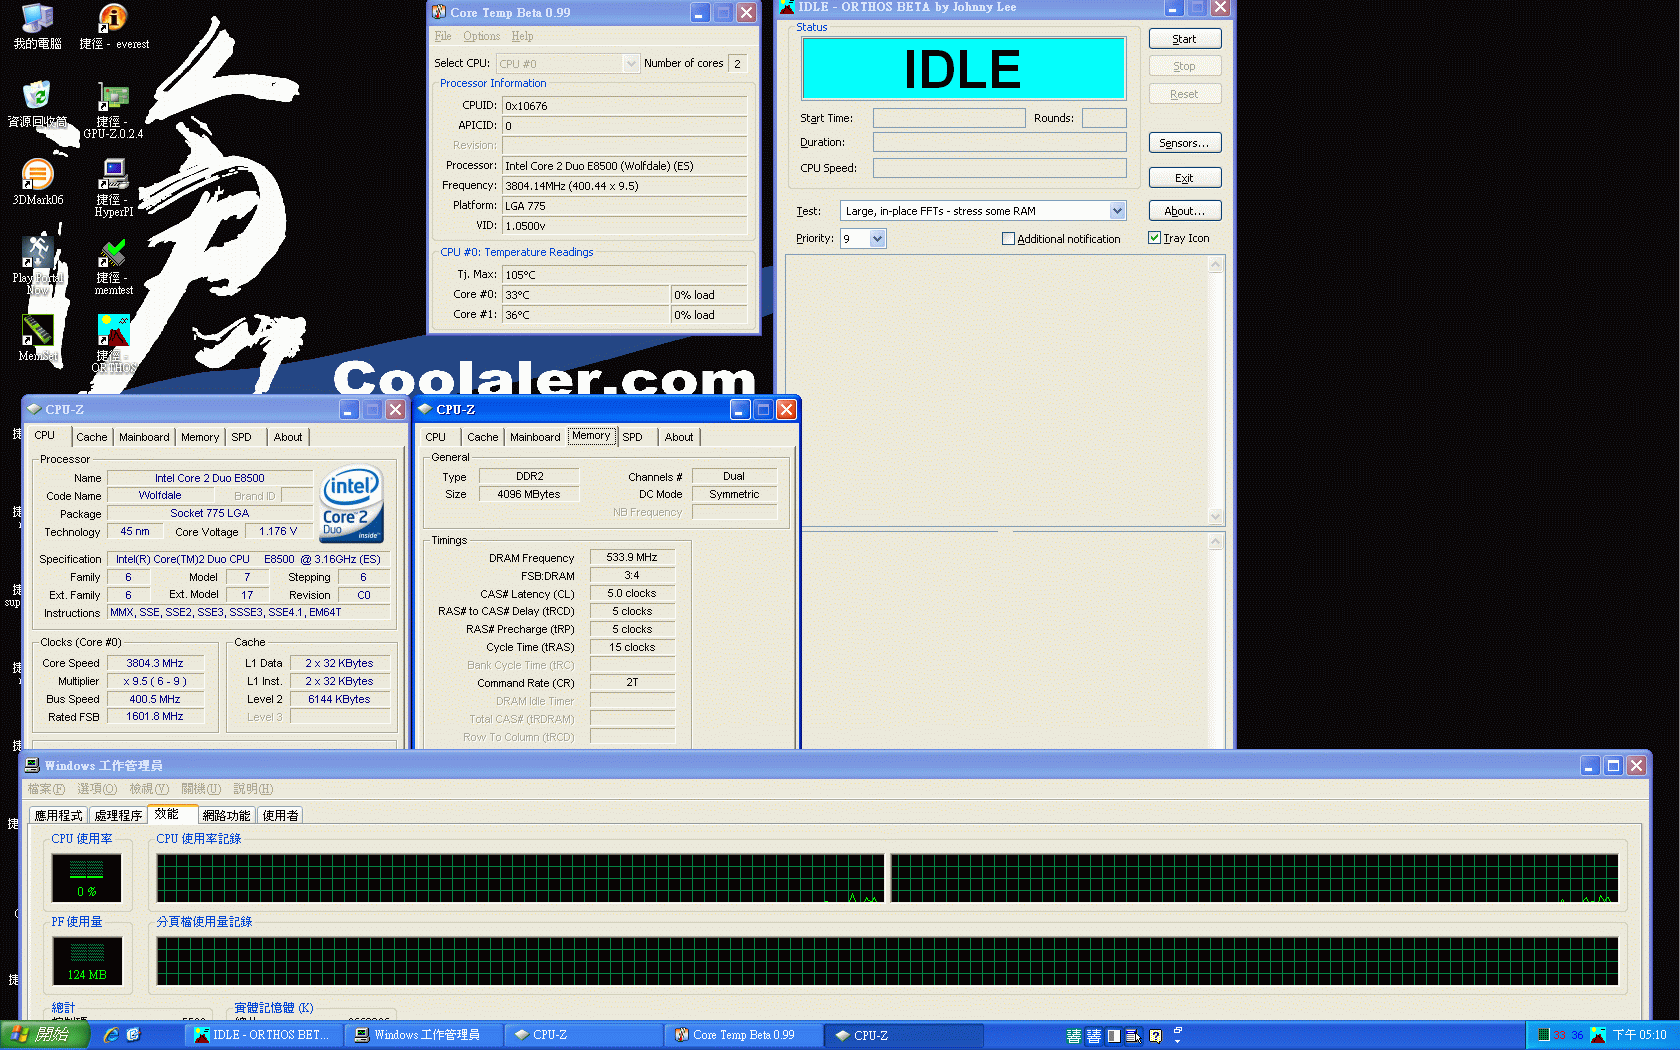Click the Rounds field in ORTHOS
The height and width of the screenshot is (1050, 1680).
pyautogui.click(x=1104, y=118)
